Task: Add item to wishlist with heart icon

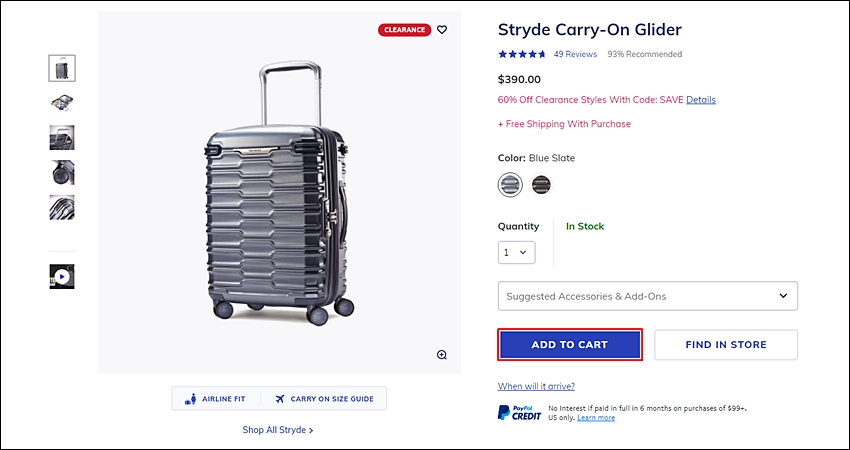Action: click(442, 30)
